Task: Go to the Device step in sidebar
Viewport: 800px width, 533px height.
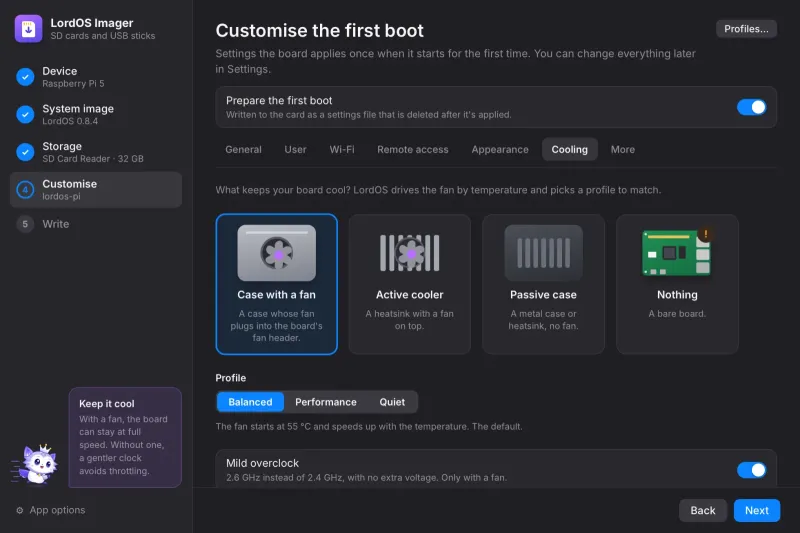Action: coord(96,77)
